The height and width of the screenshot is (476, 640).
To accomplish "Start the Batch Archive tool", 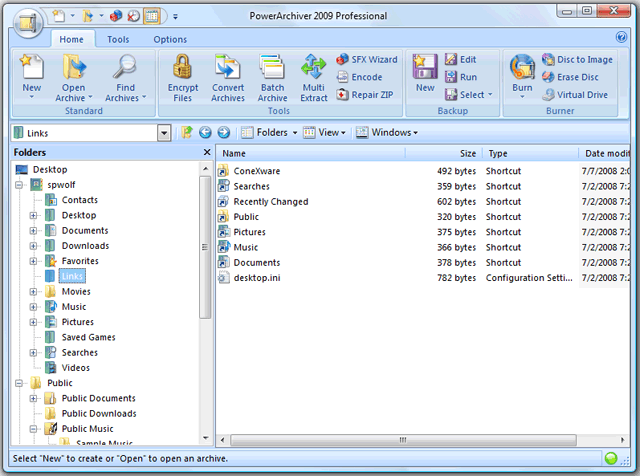I will pos(272,77).
